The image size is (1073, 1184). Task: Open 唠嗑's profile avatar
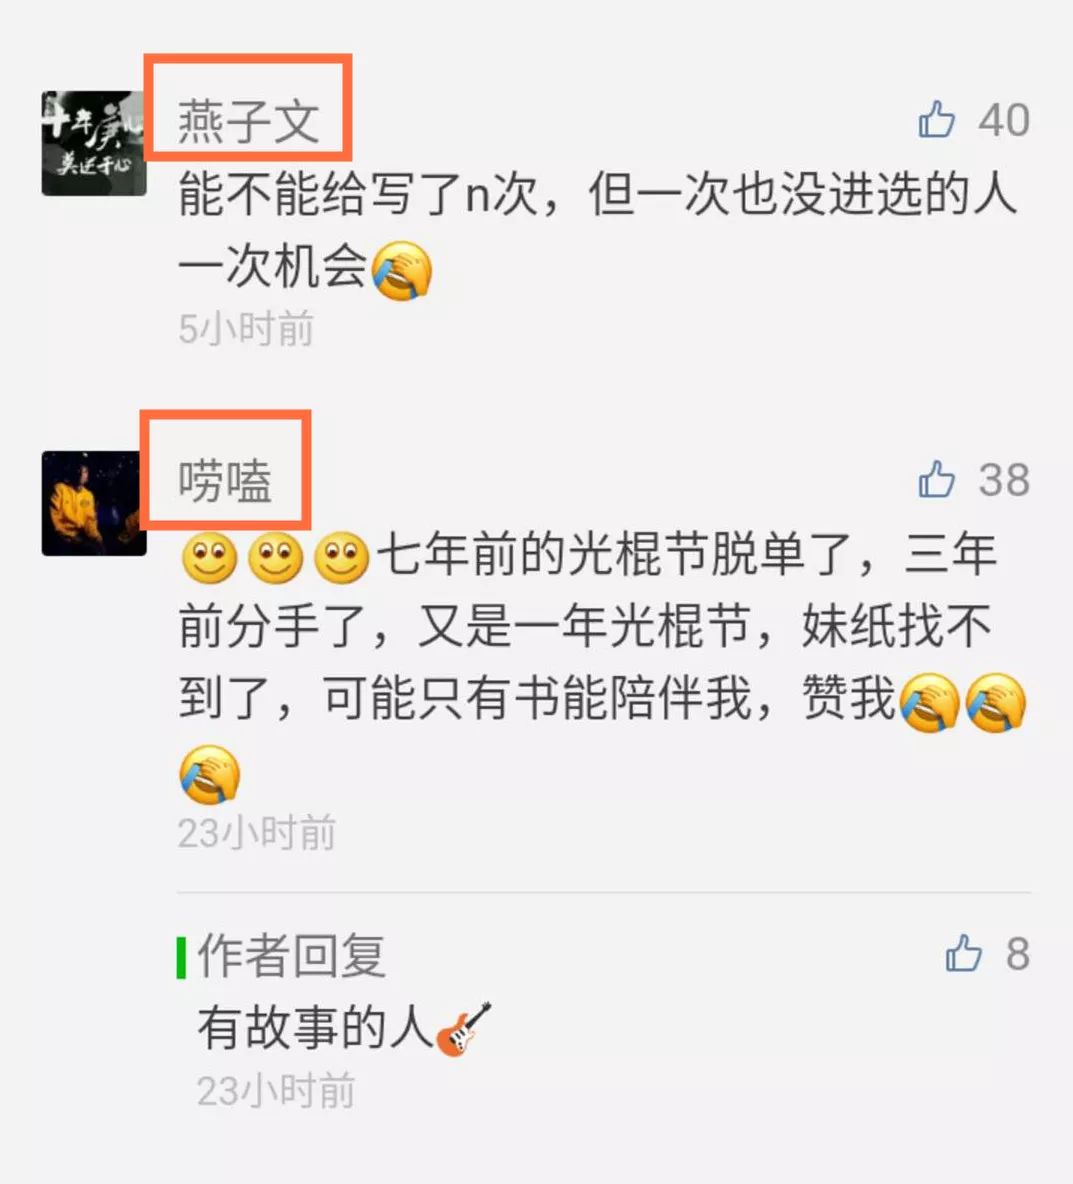click(x=94, y=504)
